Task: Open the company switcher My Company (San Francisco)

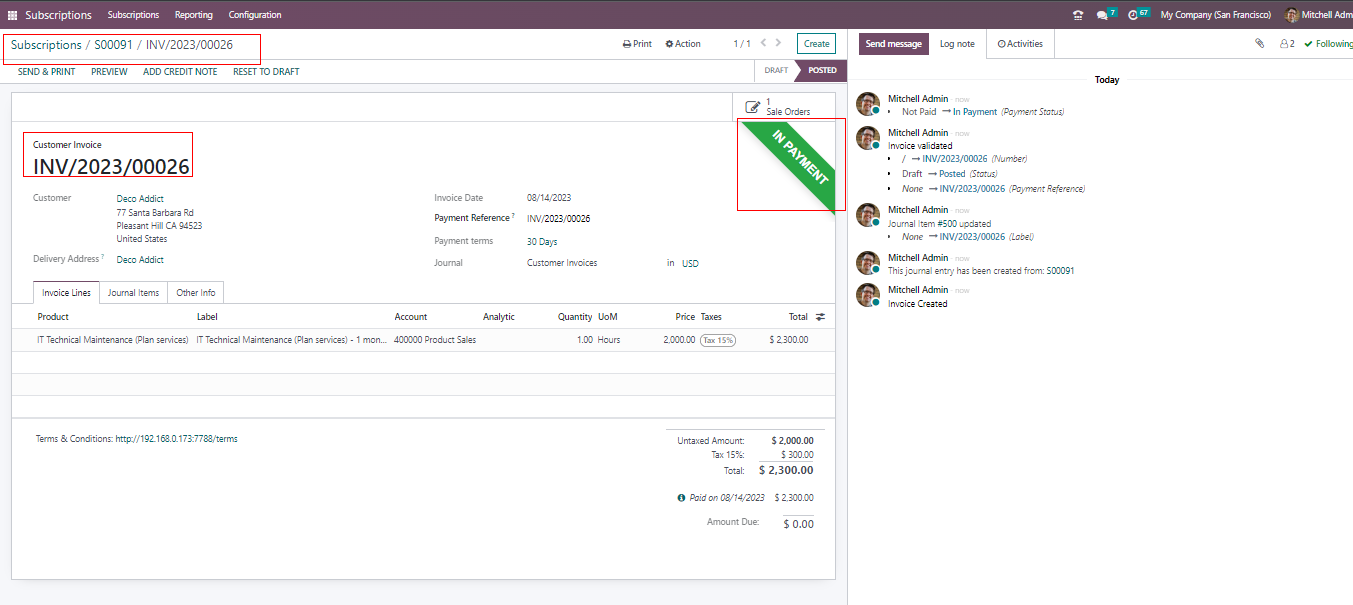Action: 1215,15
